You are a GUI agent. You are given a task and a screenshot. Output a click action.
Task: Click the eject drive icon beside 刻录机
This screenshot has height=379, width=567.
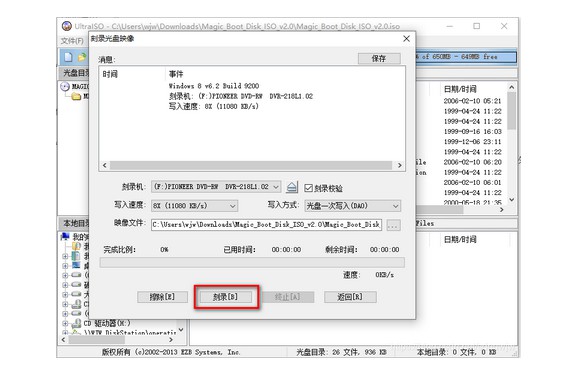click(292, 187)
